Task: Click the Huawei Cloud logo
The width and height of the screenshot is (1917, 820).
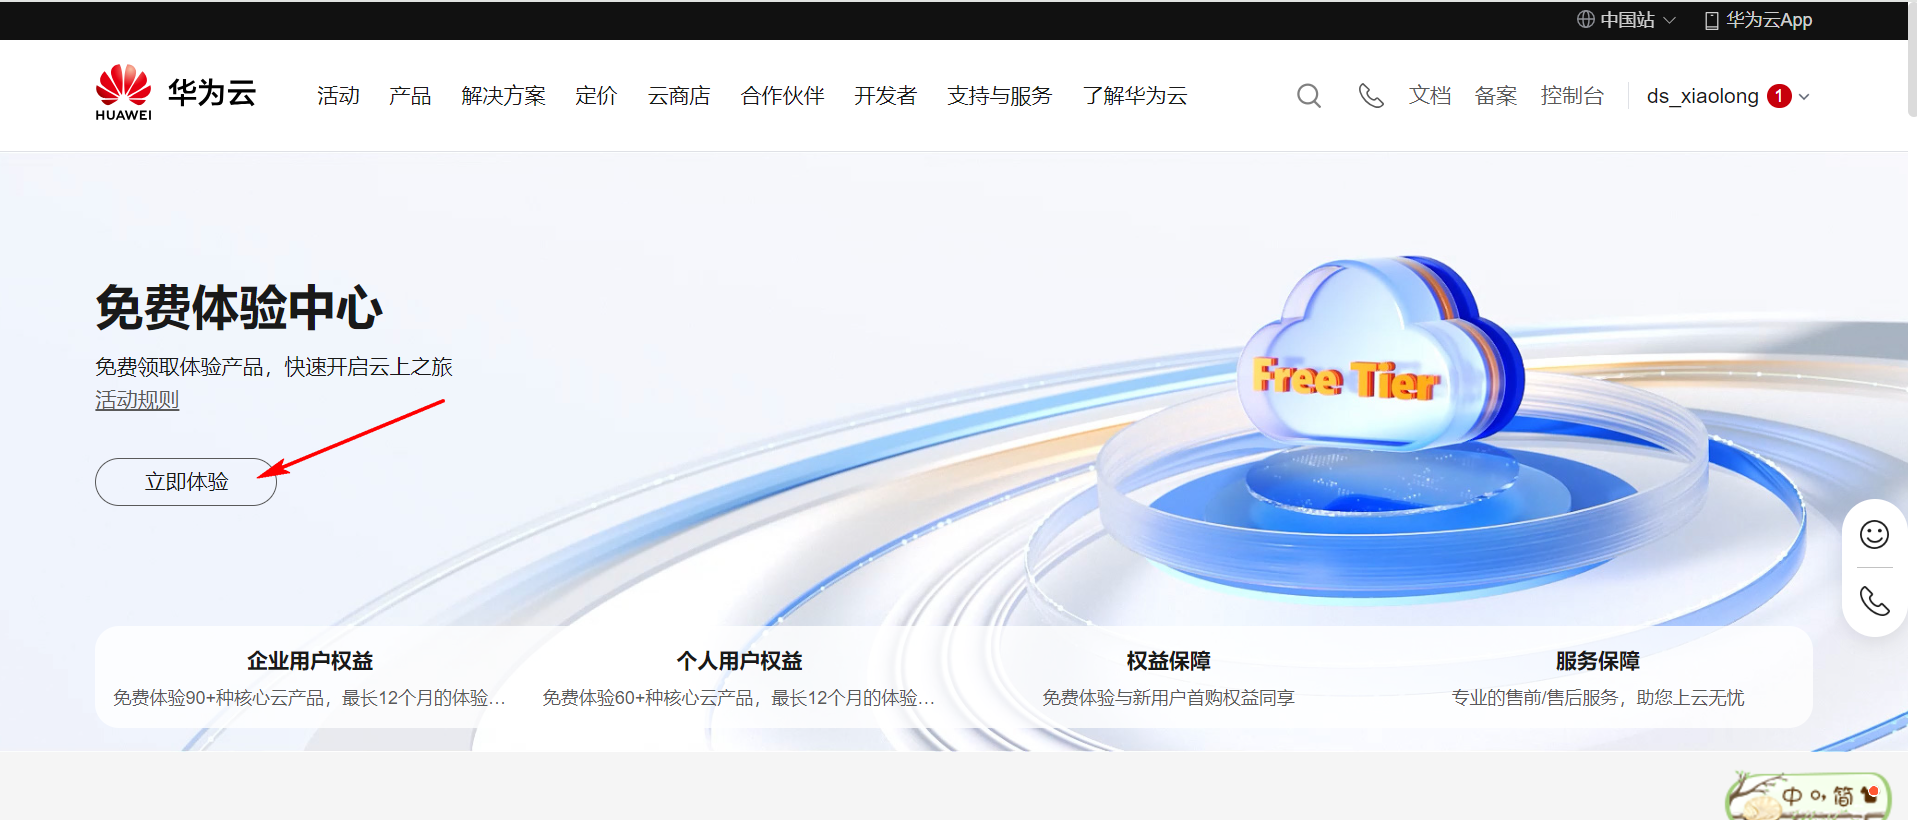Action: click(175, 94)
